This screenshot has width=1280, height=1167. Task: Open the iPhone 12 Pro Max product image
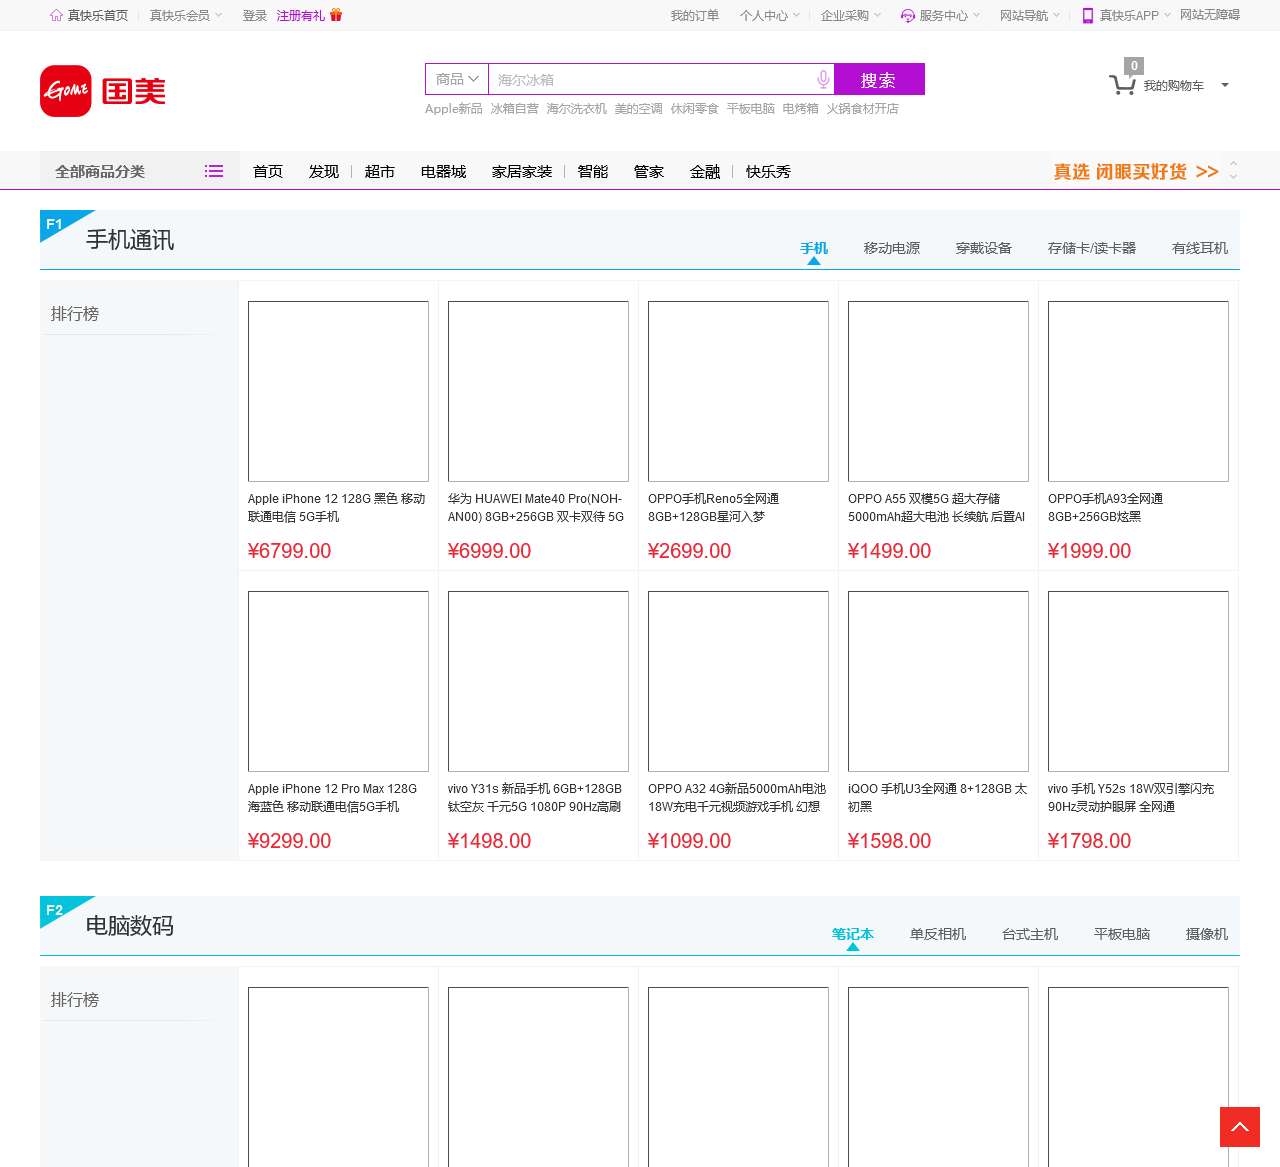pyautogui.click(x=338, y=681)
